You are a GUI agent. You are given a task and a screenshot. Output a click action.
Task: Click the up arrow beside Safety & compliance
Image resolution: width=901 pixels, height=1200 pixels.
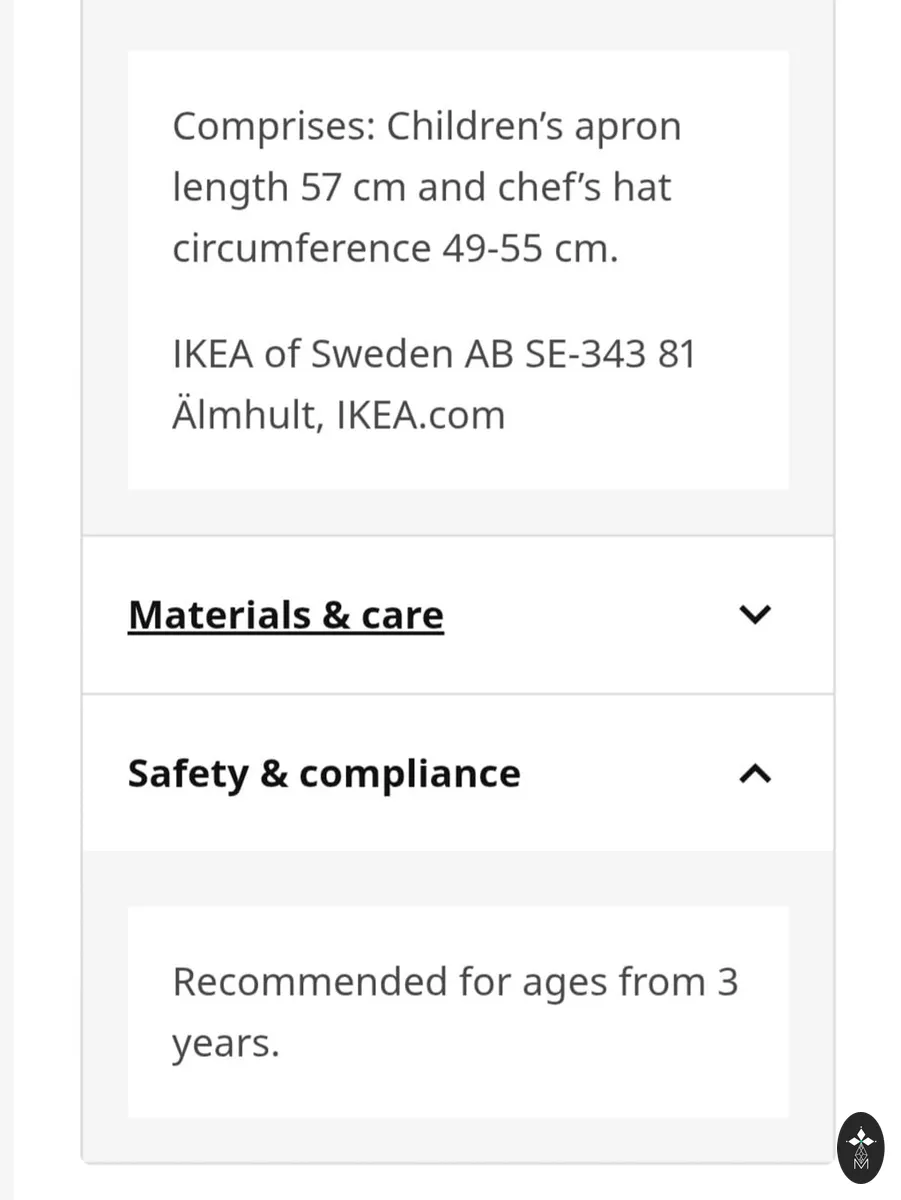tap(755, 773)
